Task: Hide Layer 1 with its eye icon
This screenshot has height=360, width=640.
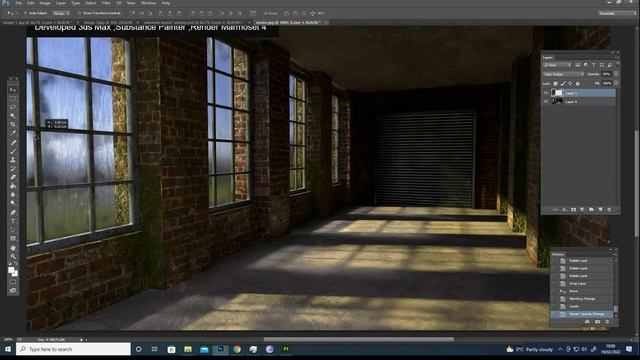Action: tap(546, 93)
